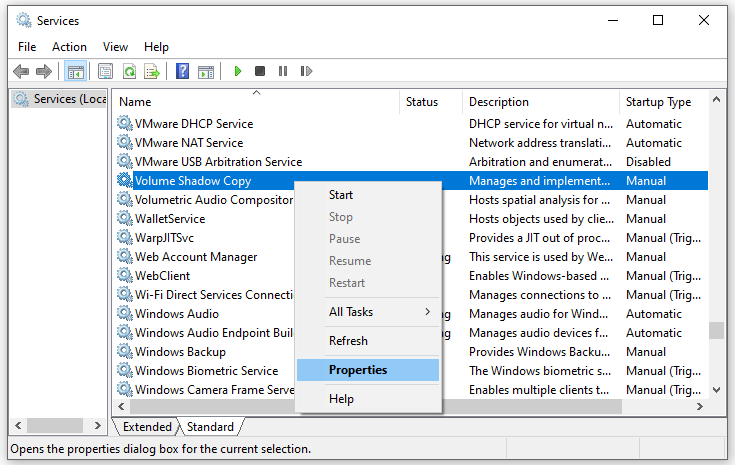Switch to the Extended tab

pos(147,427)
